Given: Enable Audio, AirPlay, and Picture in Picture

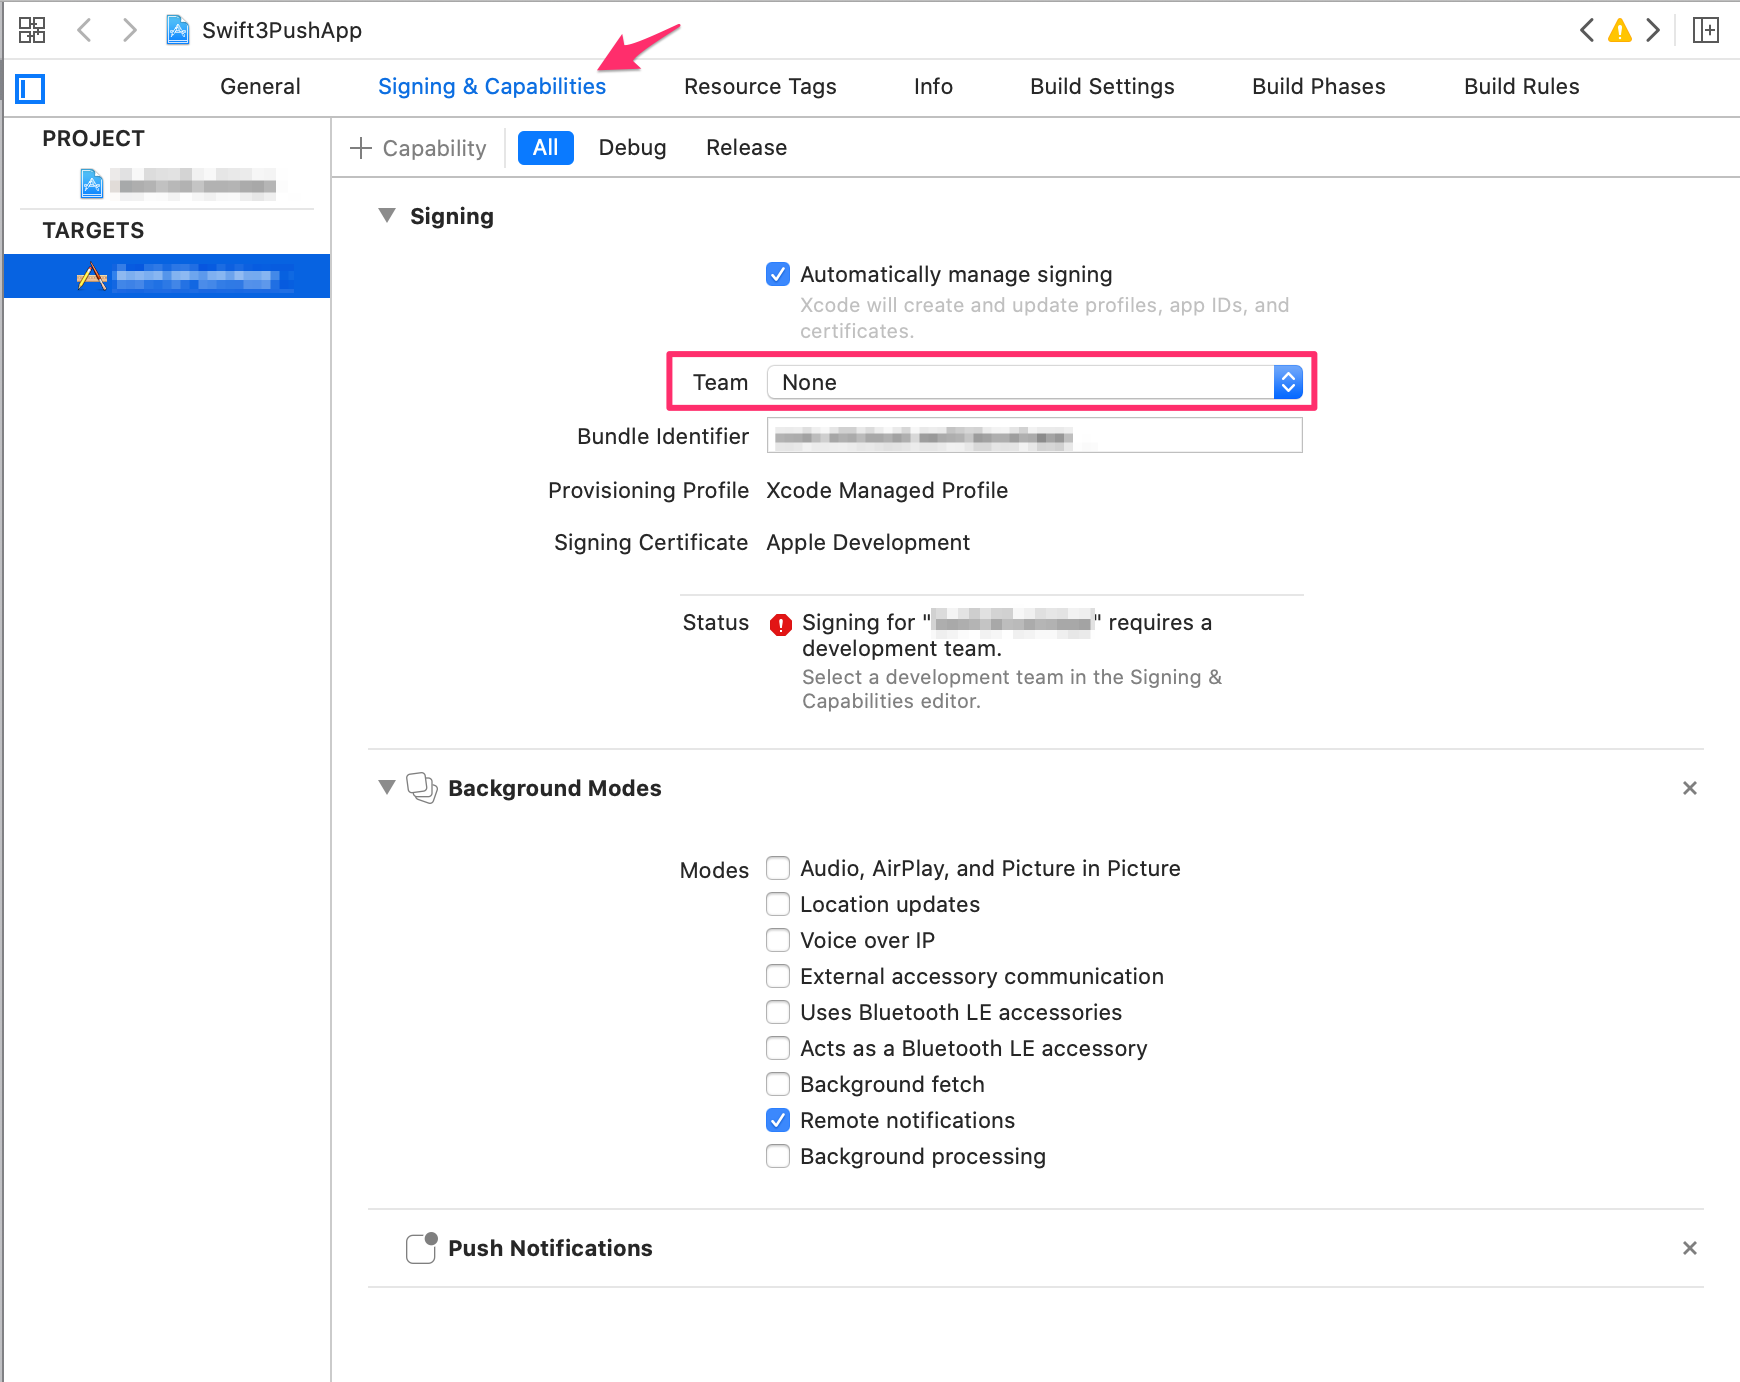Looking at the screenshot, I should pyautogui.click(x=778, y=868).
